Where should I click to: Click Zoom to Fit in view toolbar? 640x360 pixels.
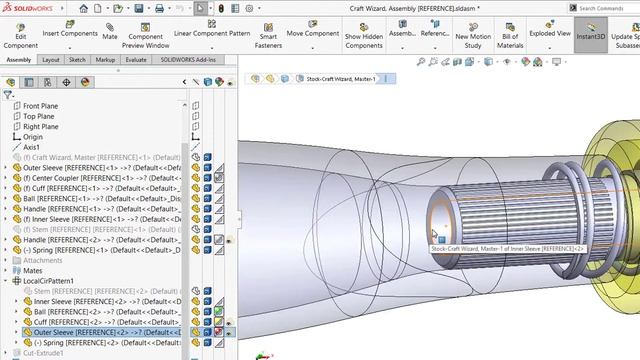(x=420, y=62)
